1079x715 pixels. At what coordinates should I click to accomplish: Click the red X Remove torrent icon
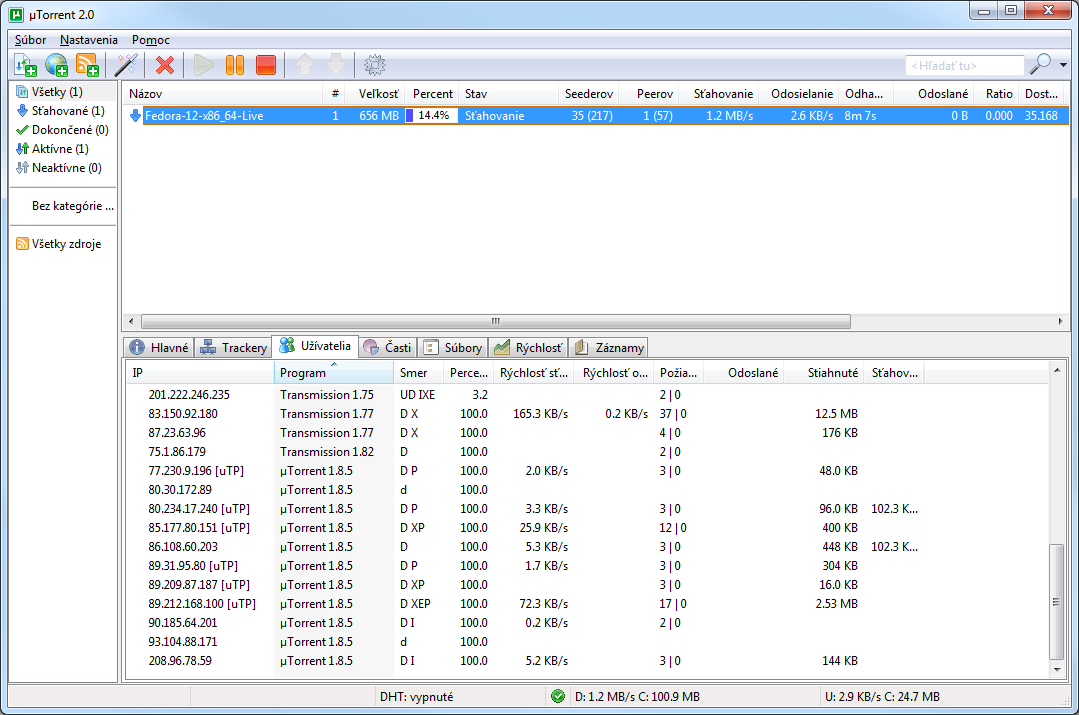164,65
